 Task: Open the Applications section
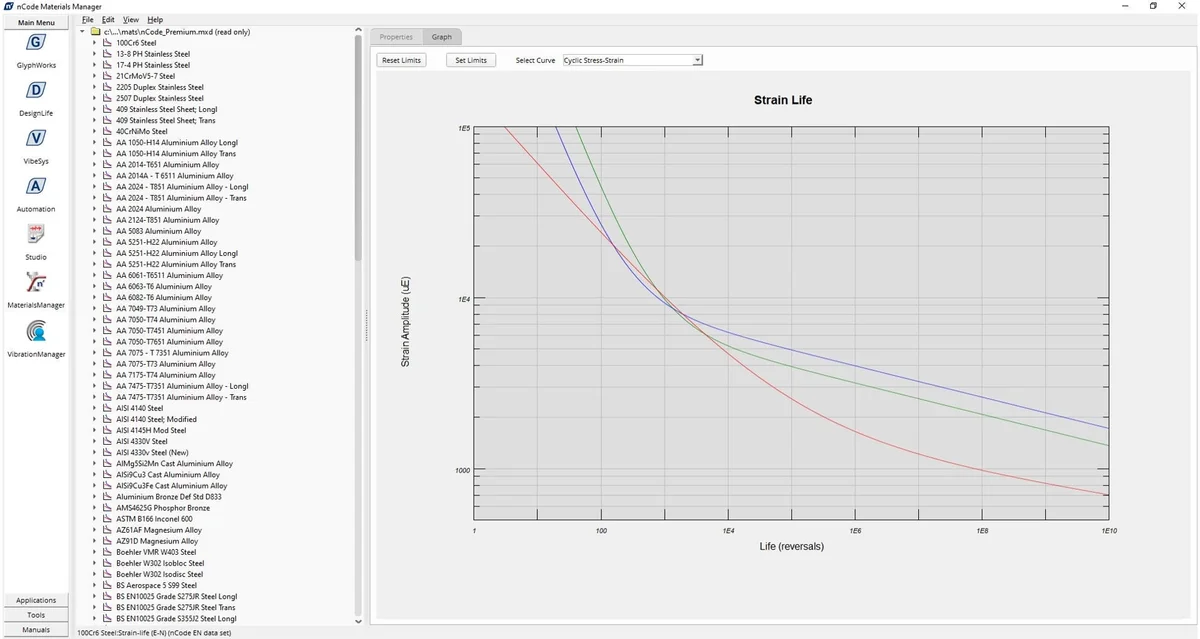(x=36, y=600)
